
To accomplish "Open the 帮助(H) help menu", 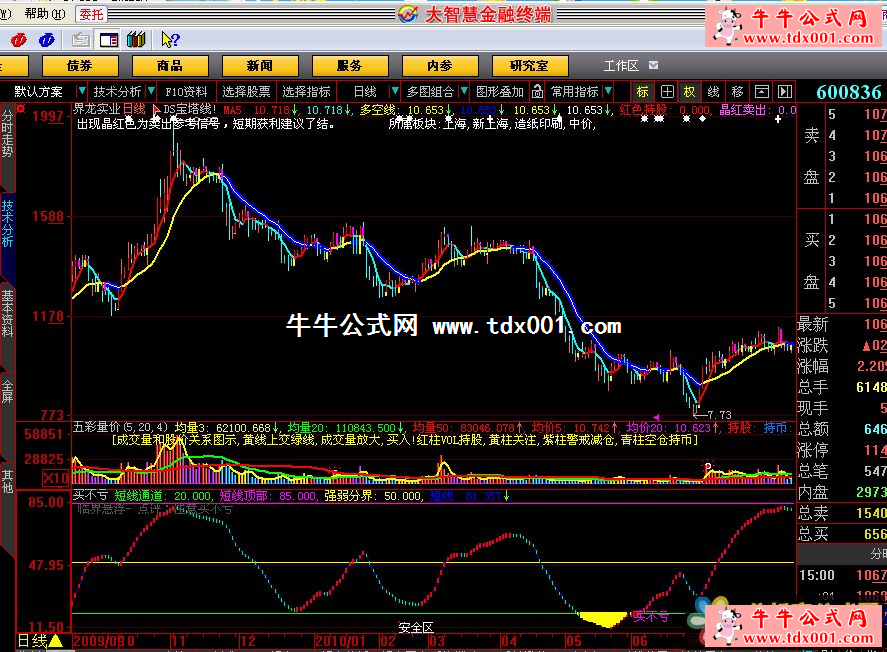I will coord(44,14).
